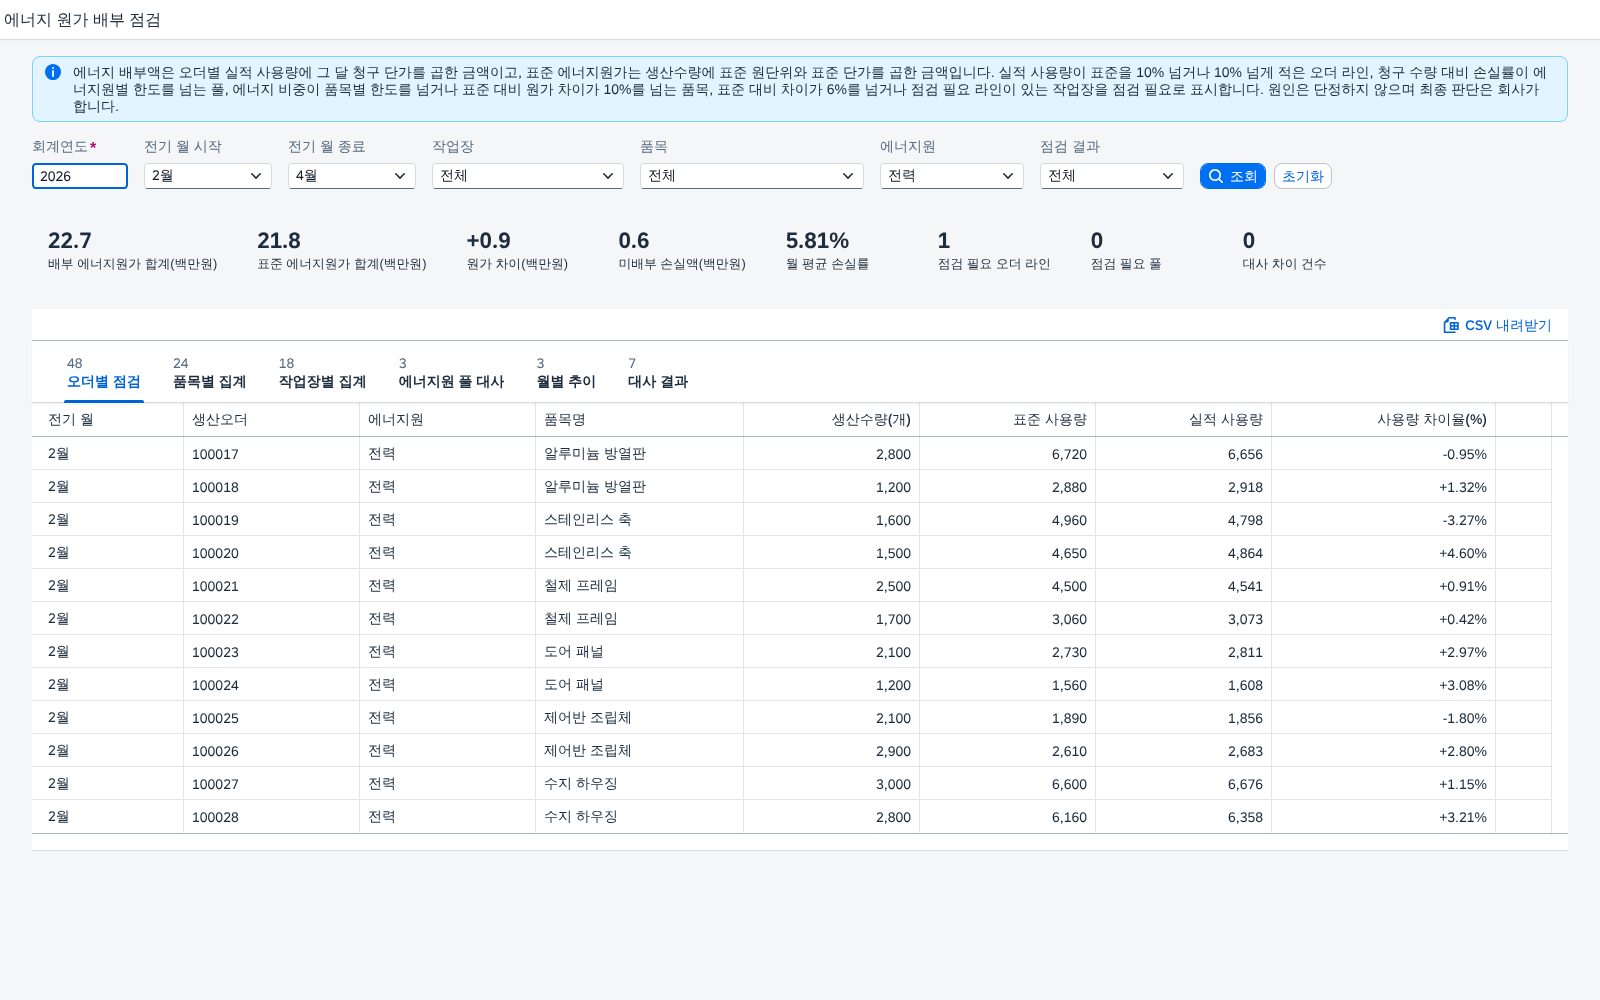Focus the 회계연도 input field
This screenshot has height=1000, width=1600.
(x=80, y=176)
